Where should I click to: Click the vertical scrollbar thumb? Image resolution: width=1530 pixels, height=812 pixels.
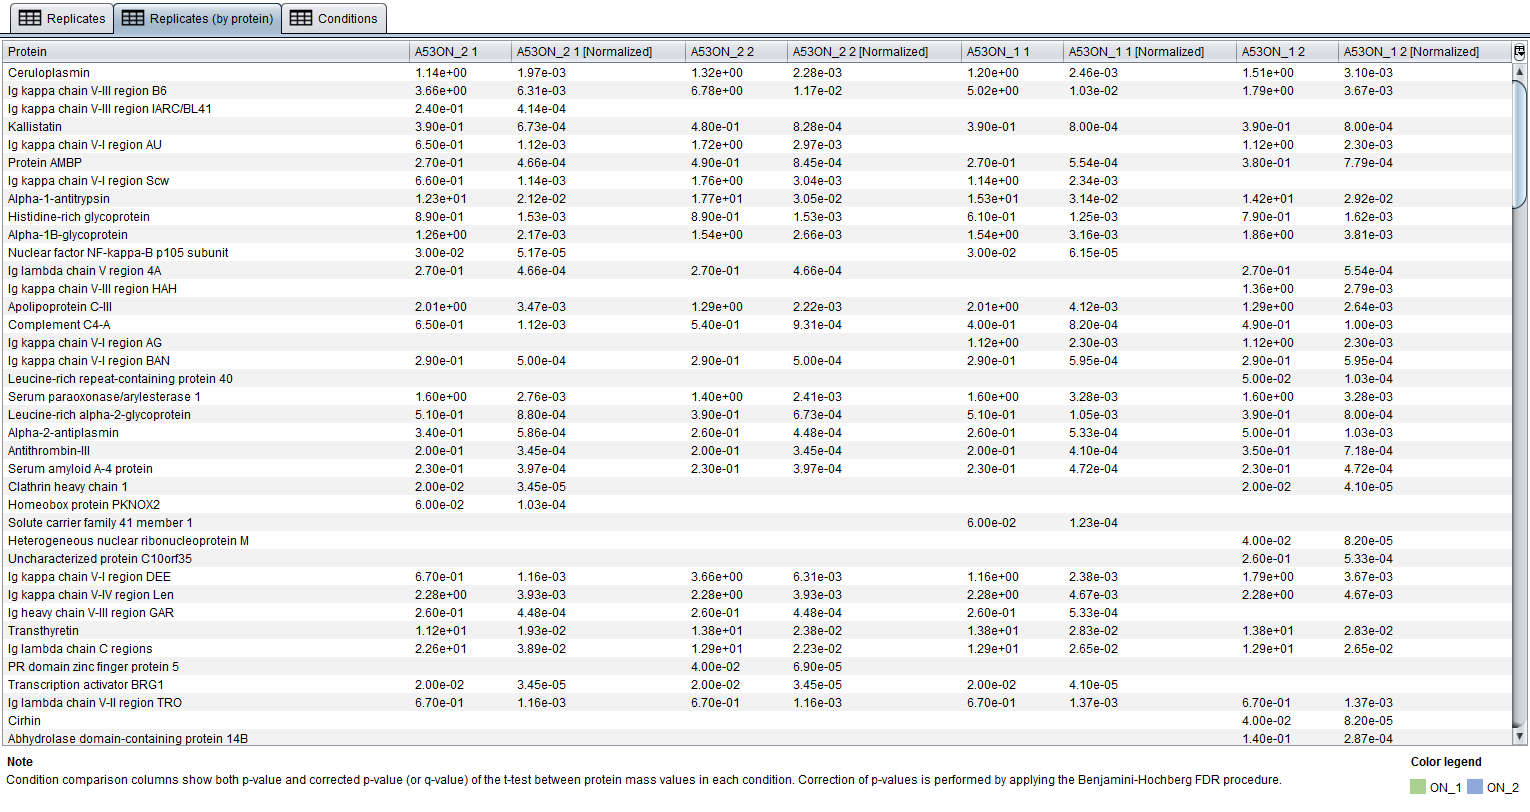[1520, 140]
